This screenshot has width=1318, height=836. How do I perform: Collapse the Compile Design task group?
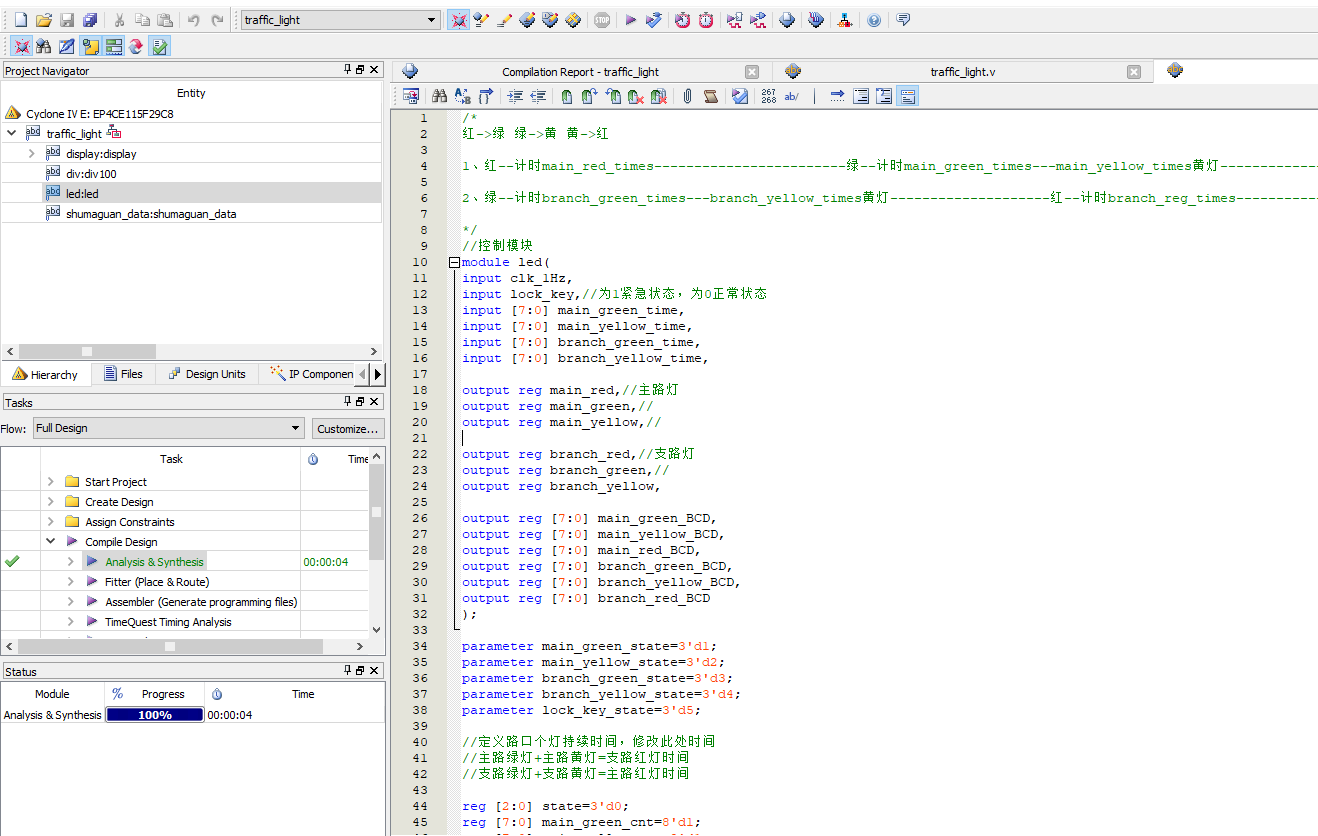50,542
